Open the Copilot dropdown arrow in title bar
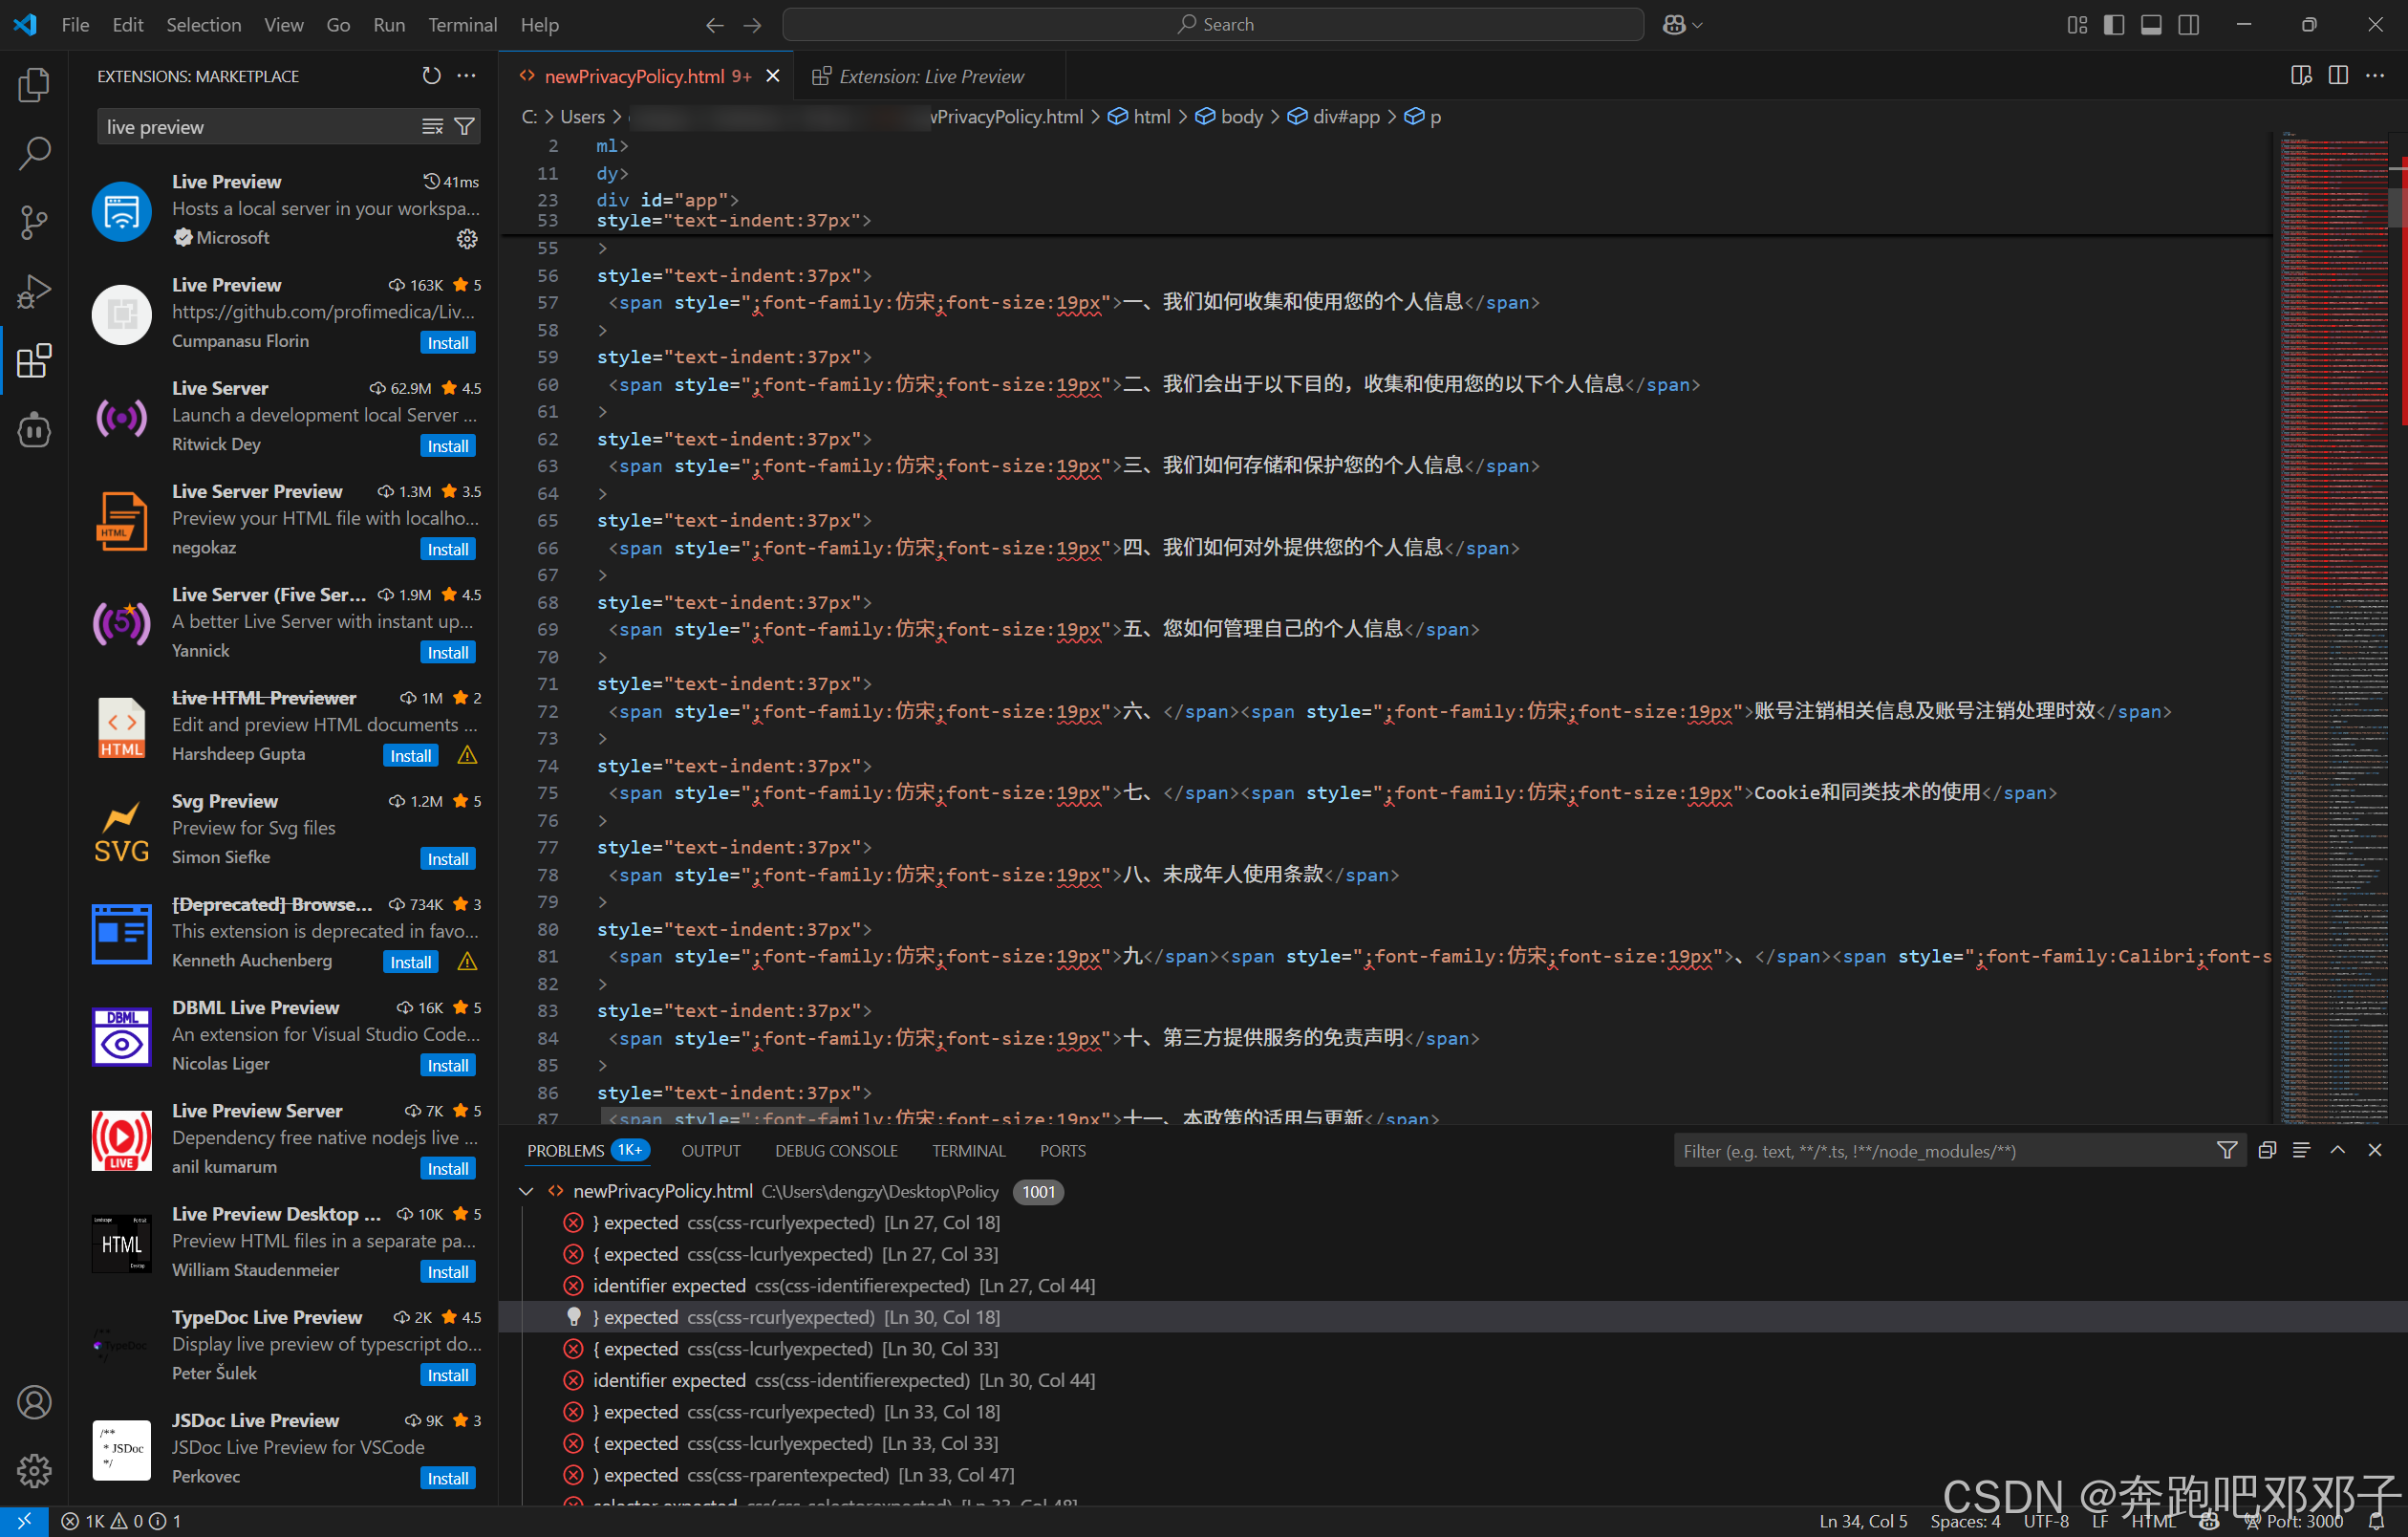Image resolution: width=2408 pixels, height=1537 pixels. point(1697,25)
